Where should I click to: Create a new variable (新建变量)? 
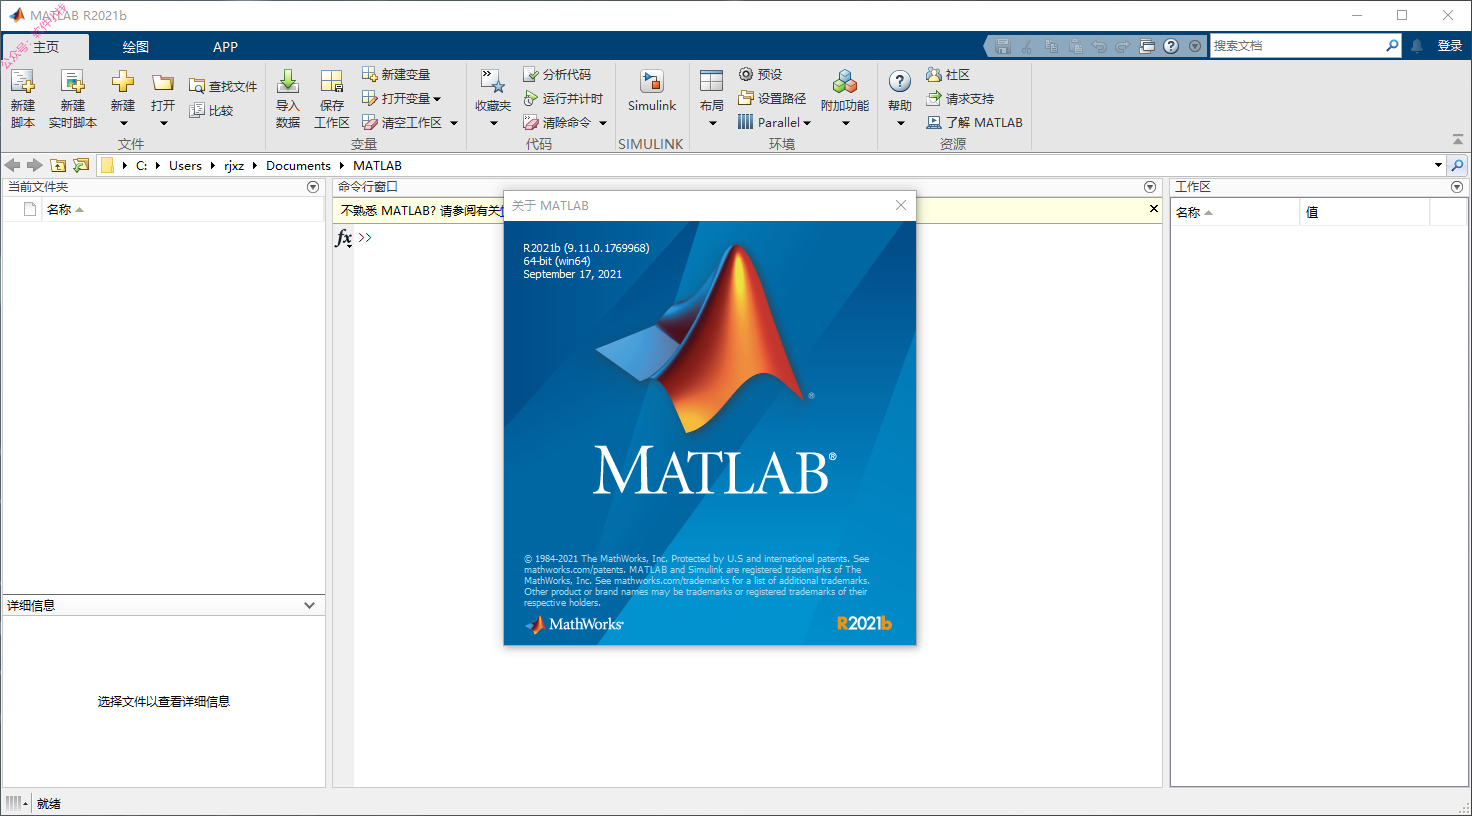pyautogui.click(x=396, y=75)
